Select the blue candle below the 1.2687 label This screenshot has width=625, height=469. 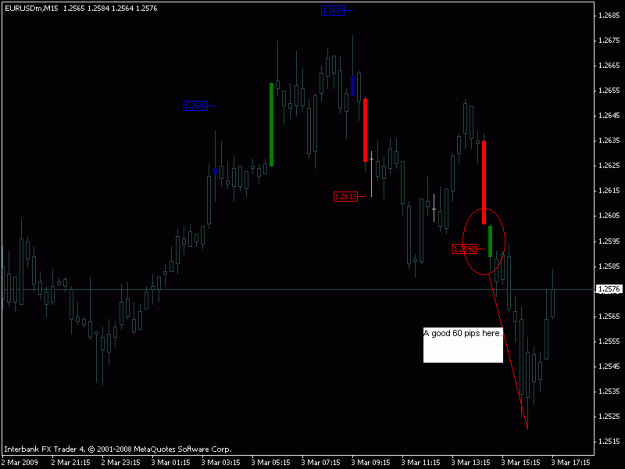coord(353,86)
